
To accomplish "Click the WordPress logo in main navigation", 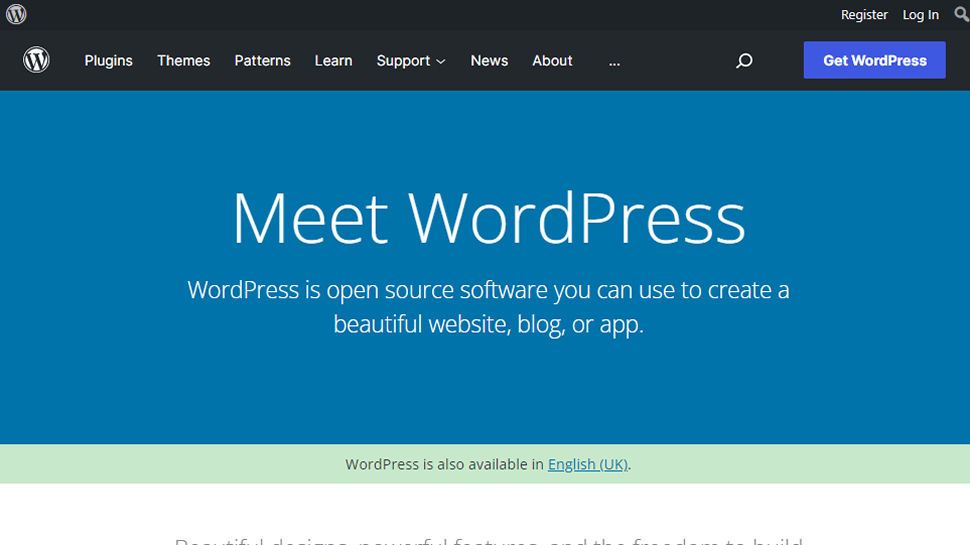I will 37,60.
